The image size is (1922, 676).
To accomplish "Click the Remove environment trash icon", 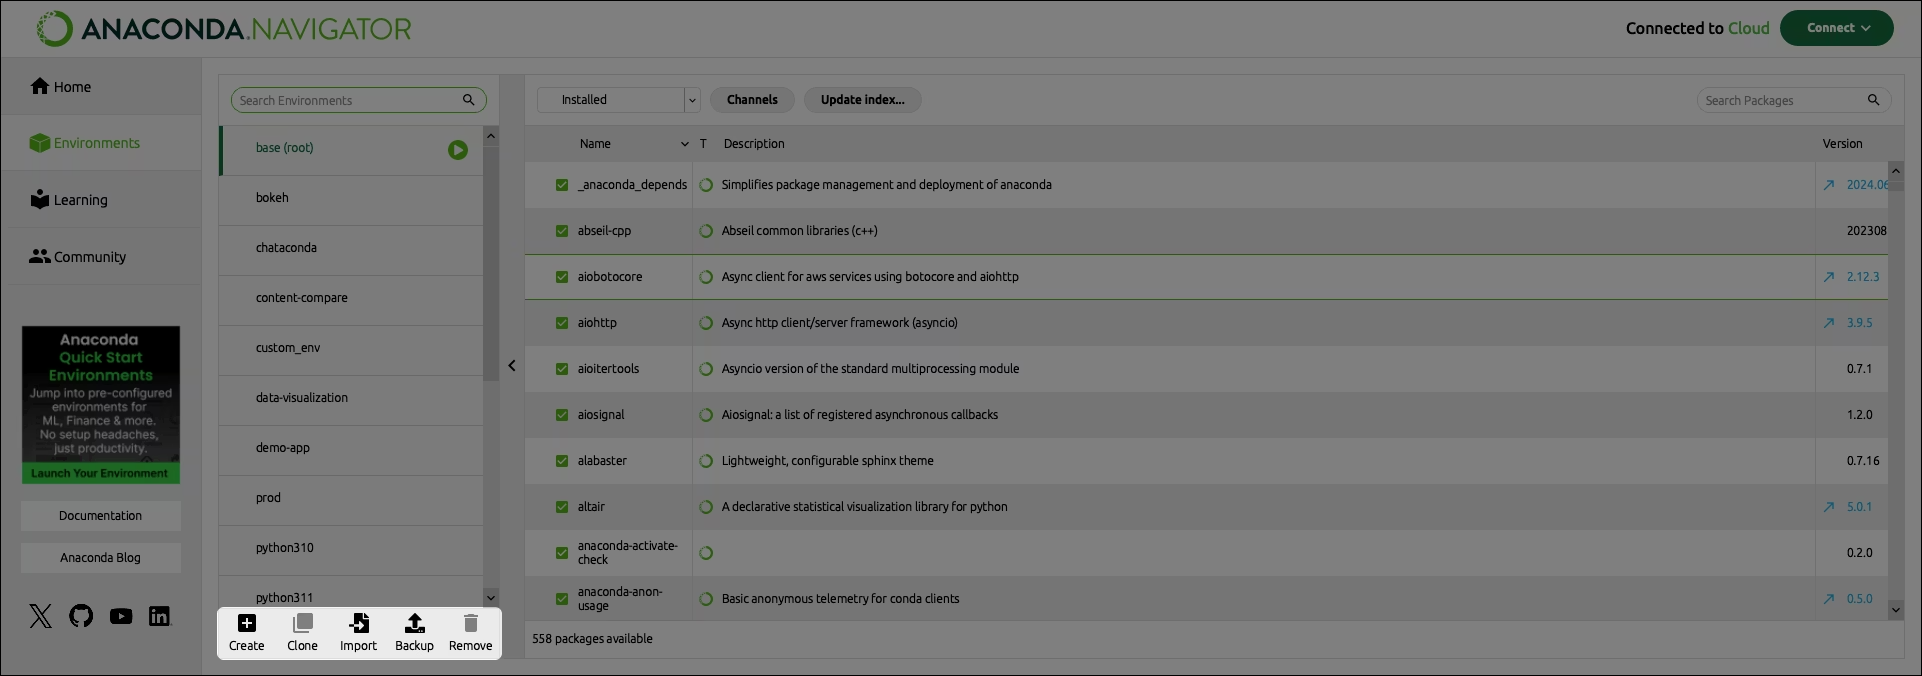I will 470,624.
